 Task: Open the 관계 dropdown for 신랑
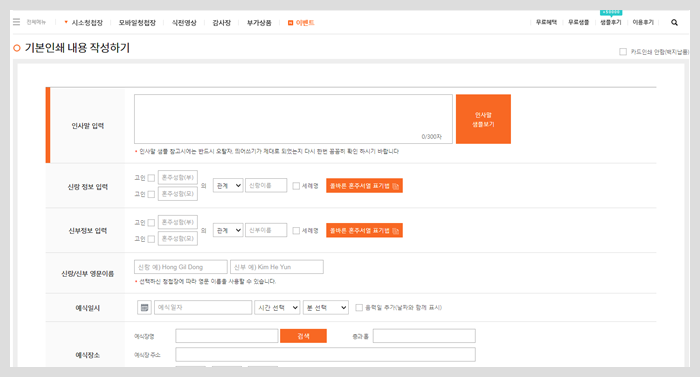pos(228,185)
